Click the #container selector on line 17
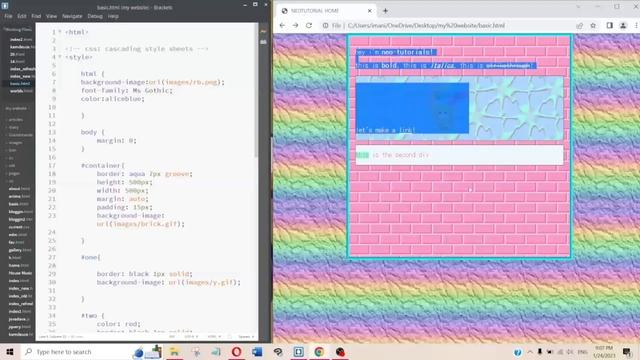 103,165
